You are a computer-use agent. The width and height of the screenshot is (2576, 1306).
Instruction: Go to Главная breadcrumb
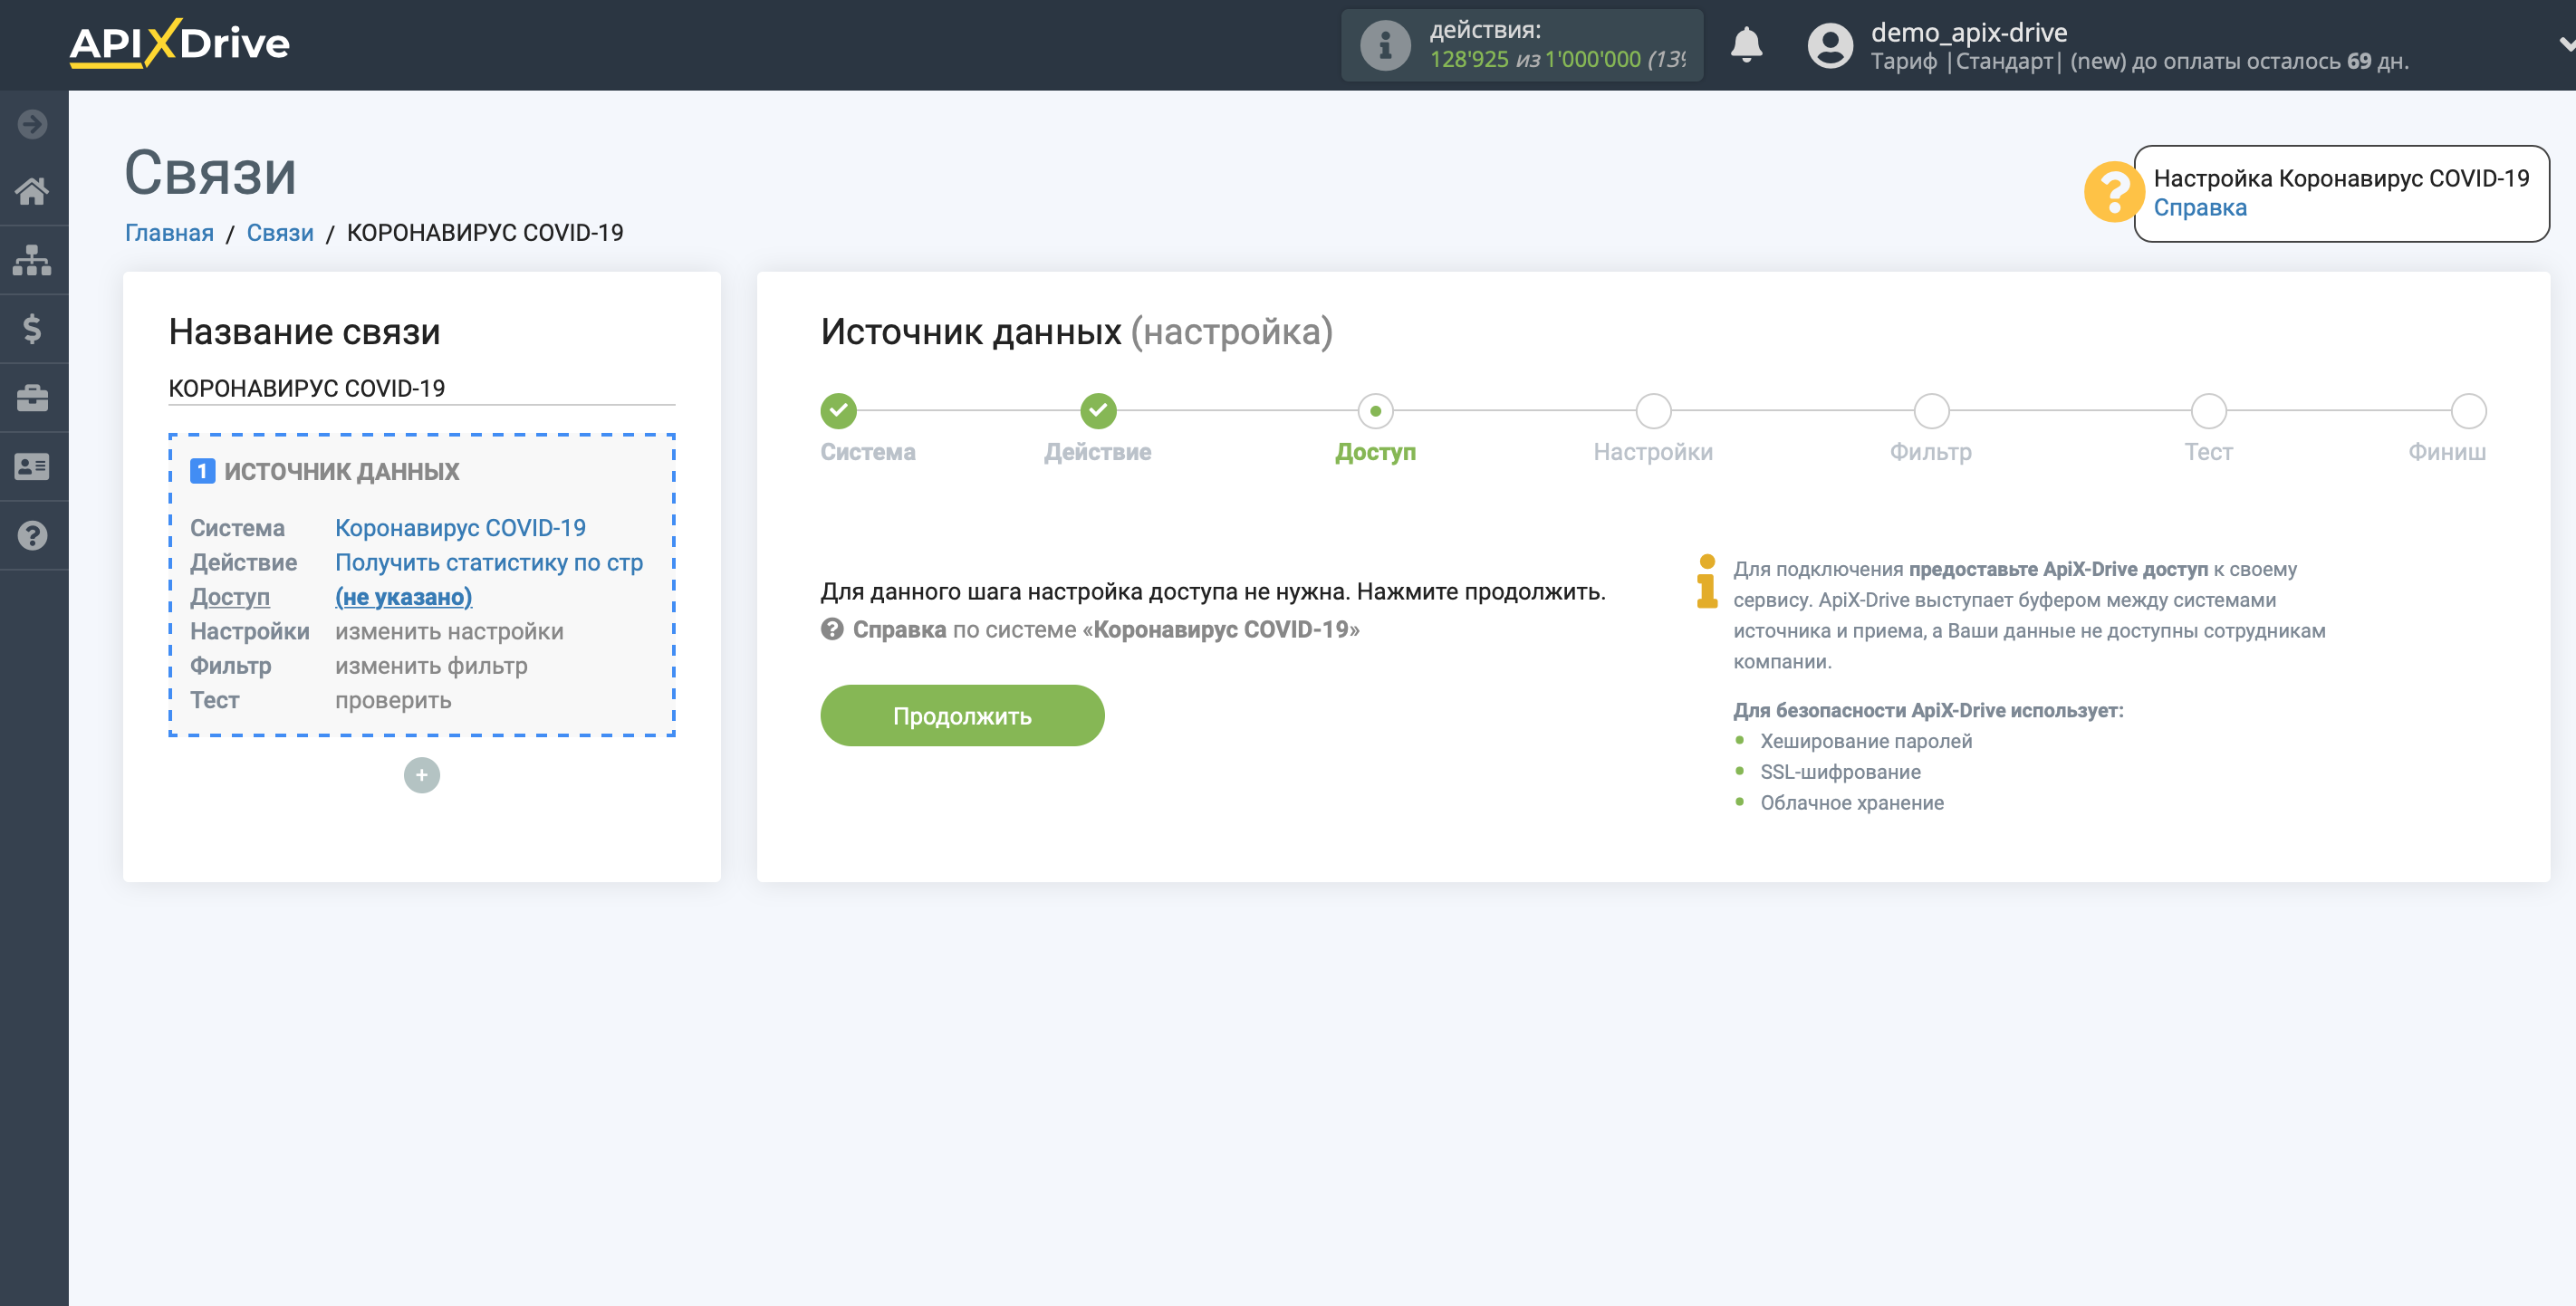click(x=169, y=233)
